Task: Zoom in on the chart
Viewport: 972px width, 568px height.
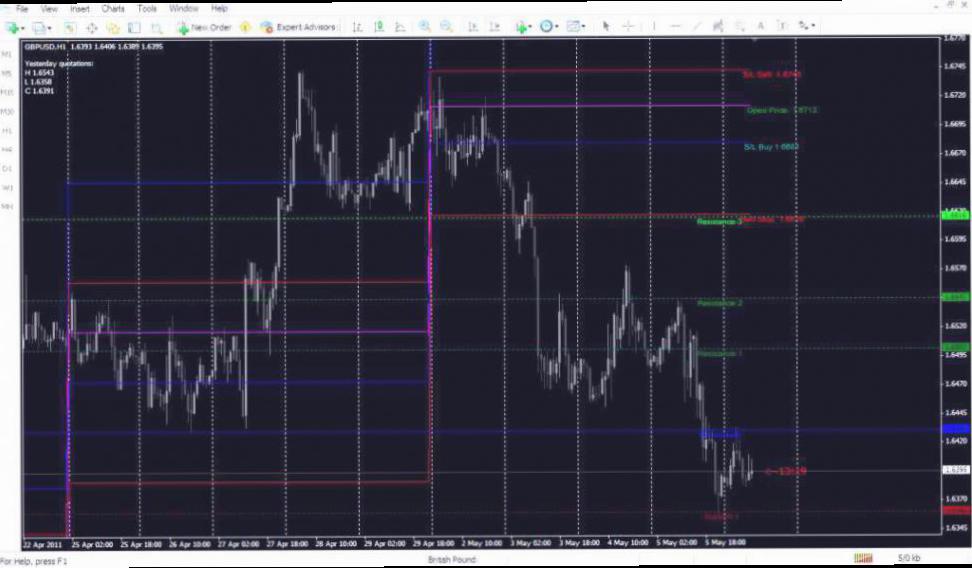Action: pyautogui.click(x=425, y=27)
